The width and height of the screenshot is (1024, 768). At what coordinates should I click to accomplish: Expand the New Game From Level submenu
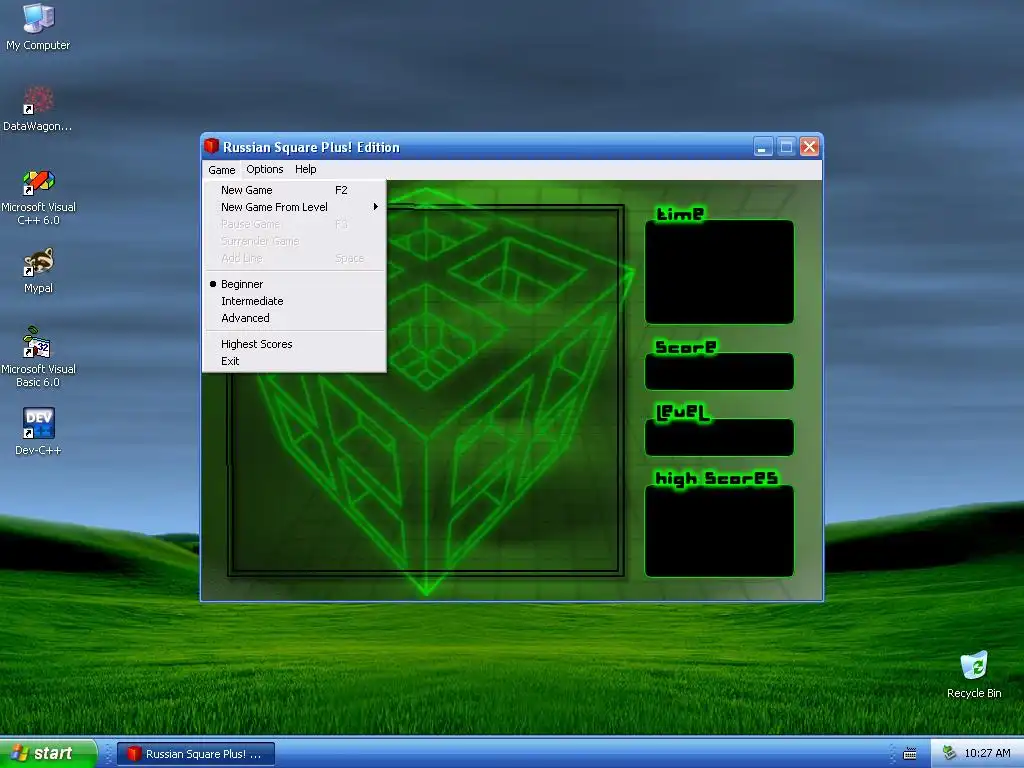295,207
